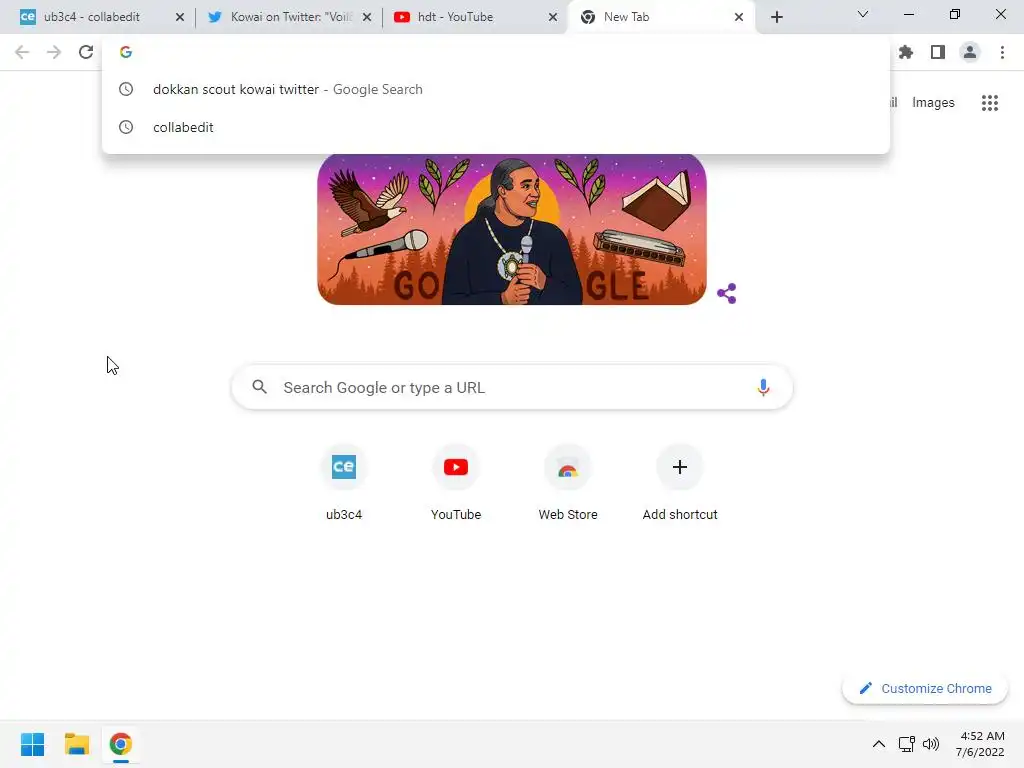The height and width of the screenshot is (768, 1024).
Task: Open the YouTube shortcut tile
Action: pos(456,483)
